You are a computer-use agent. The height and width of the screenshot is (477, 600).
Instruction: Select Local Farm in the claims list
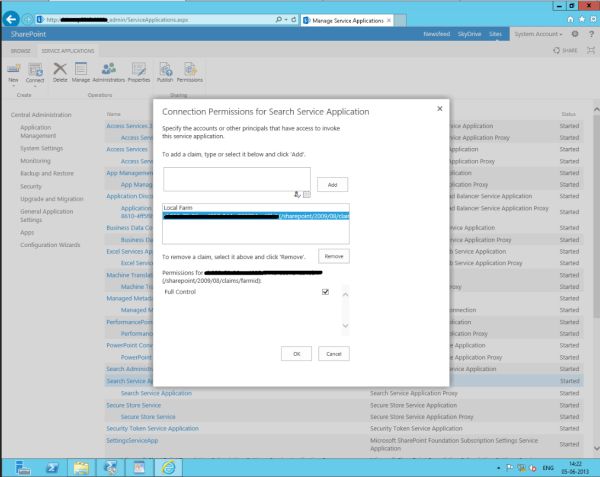point(256,208)
